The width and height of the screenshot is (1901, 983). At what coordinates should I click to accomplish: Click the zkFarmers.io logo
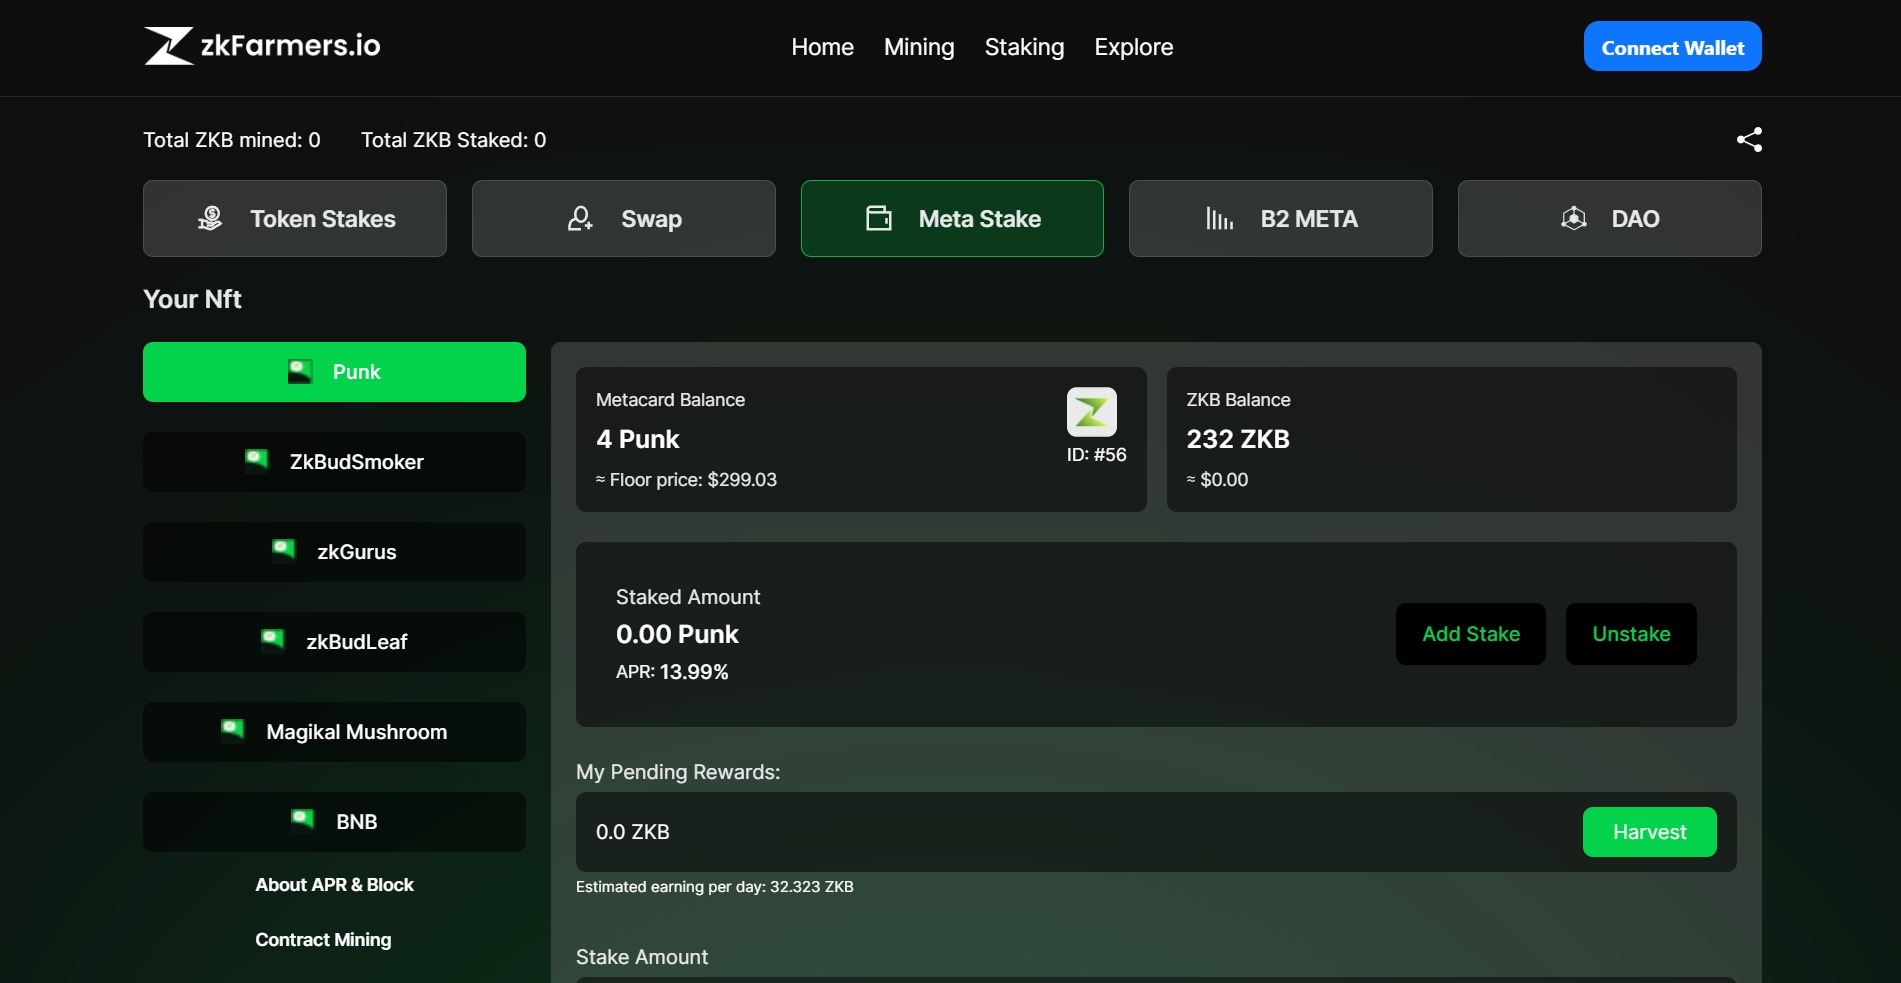coord(262,46)
